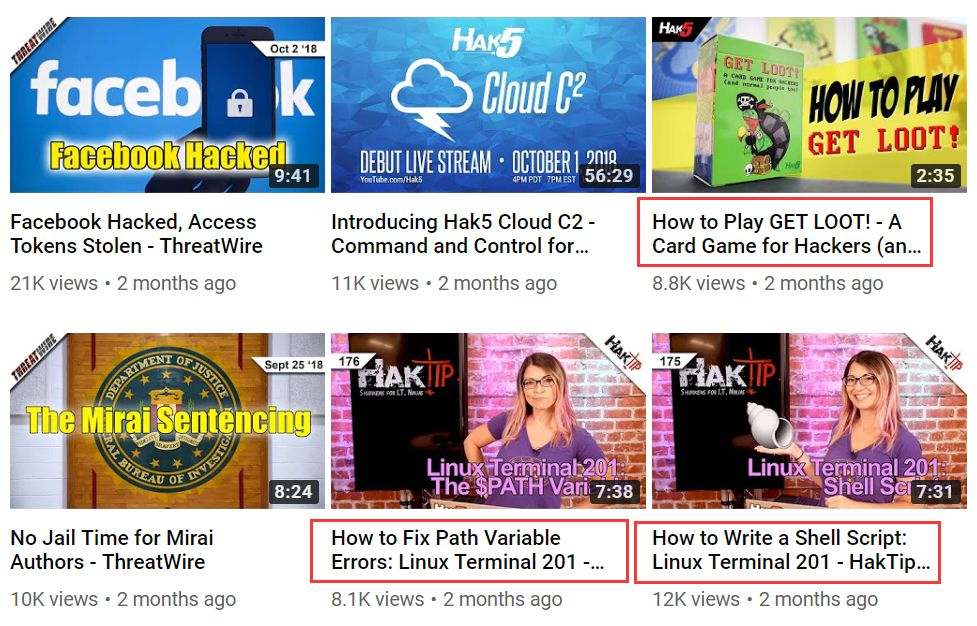The width and height of the screenshot is (977, 626).
Task: Open the Linux Terminal 201 Shell Script thumbnail
Action: click(x=809, y=421)
